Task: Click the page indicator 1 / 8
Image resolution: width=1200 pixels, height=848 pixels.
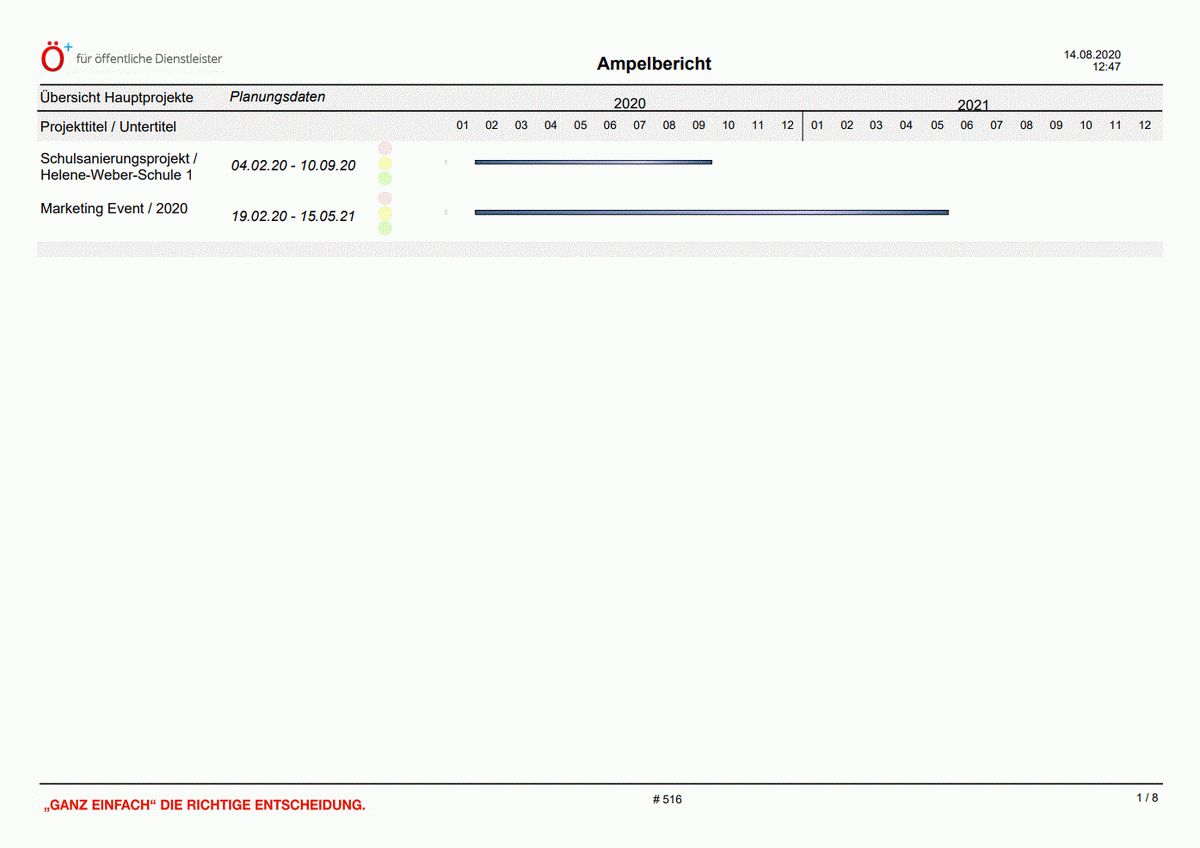Action: tap(1147, 798)
